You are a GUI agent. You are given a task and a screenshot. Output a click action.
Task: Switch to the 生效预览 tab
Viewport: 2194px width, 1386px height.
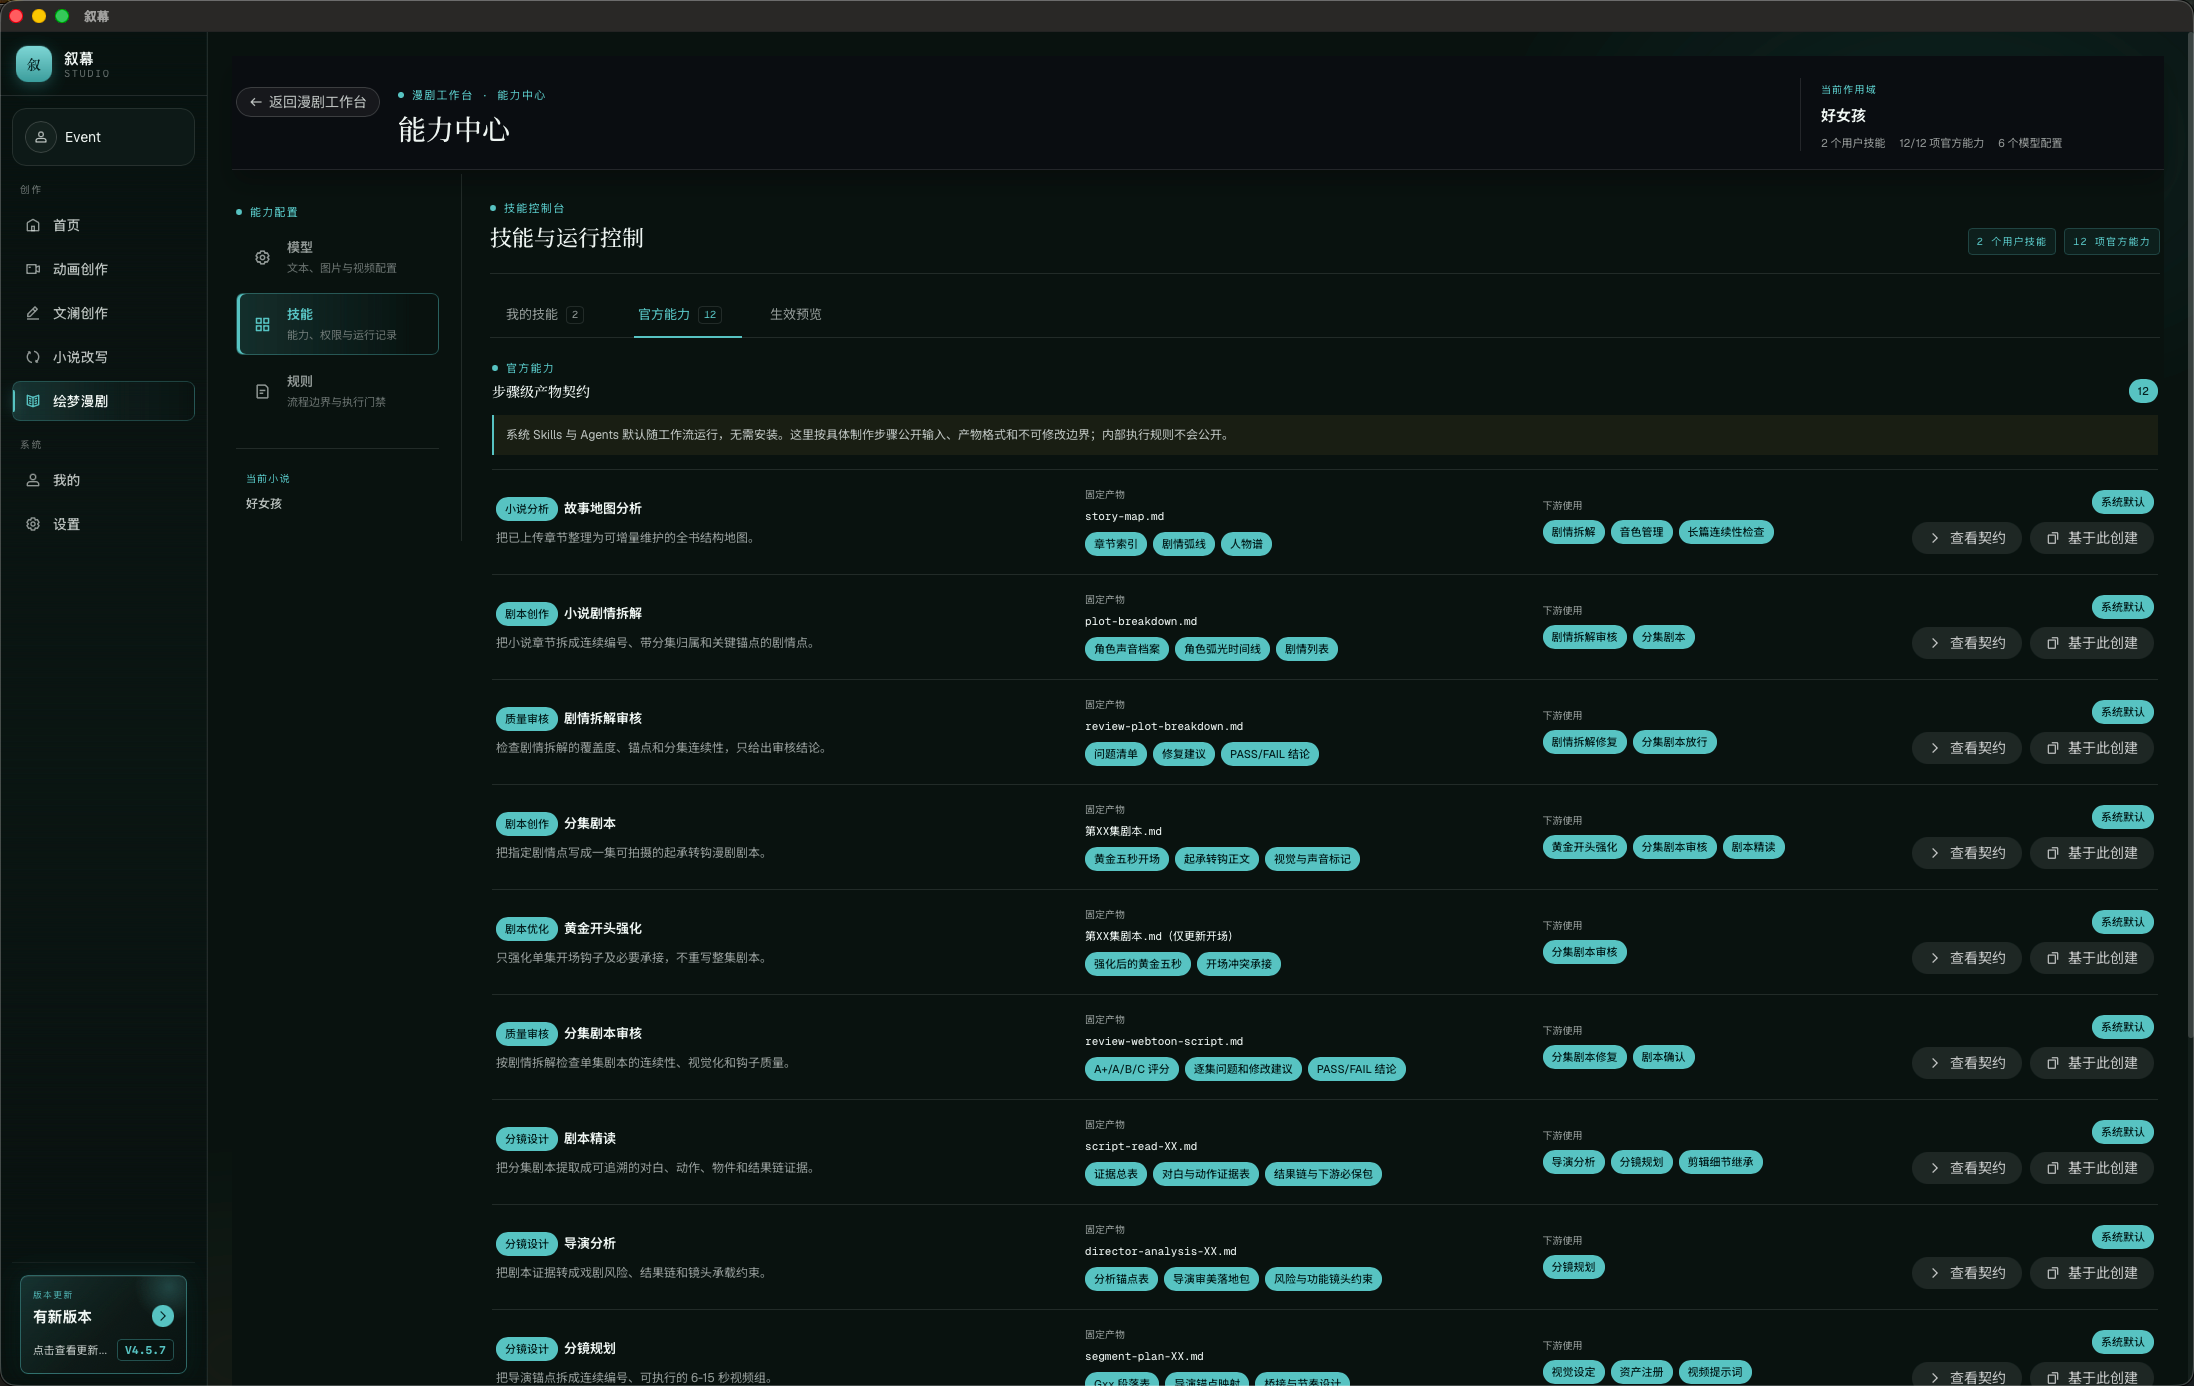(x=796, y=314)
